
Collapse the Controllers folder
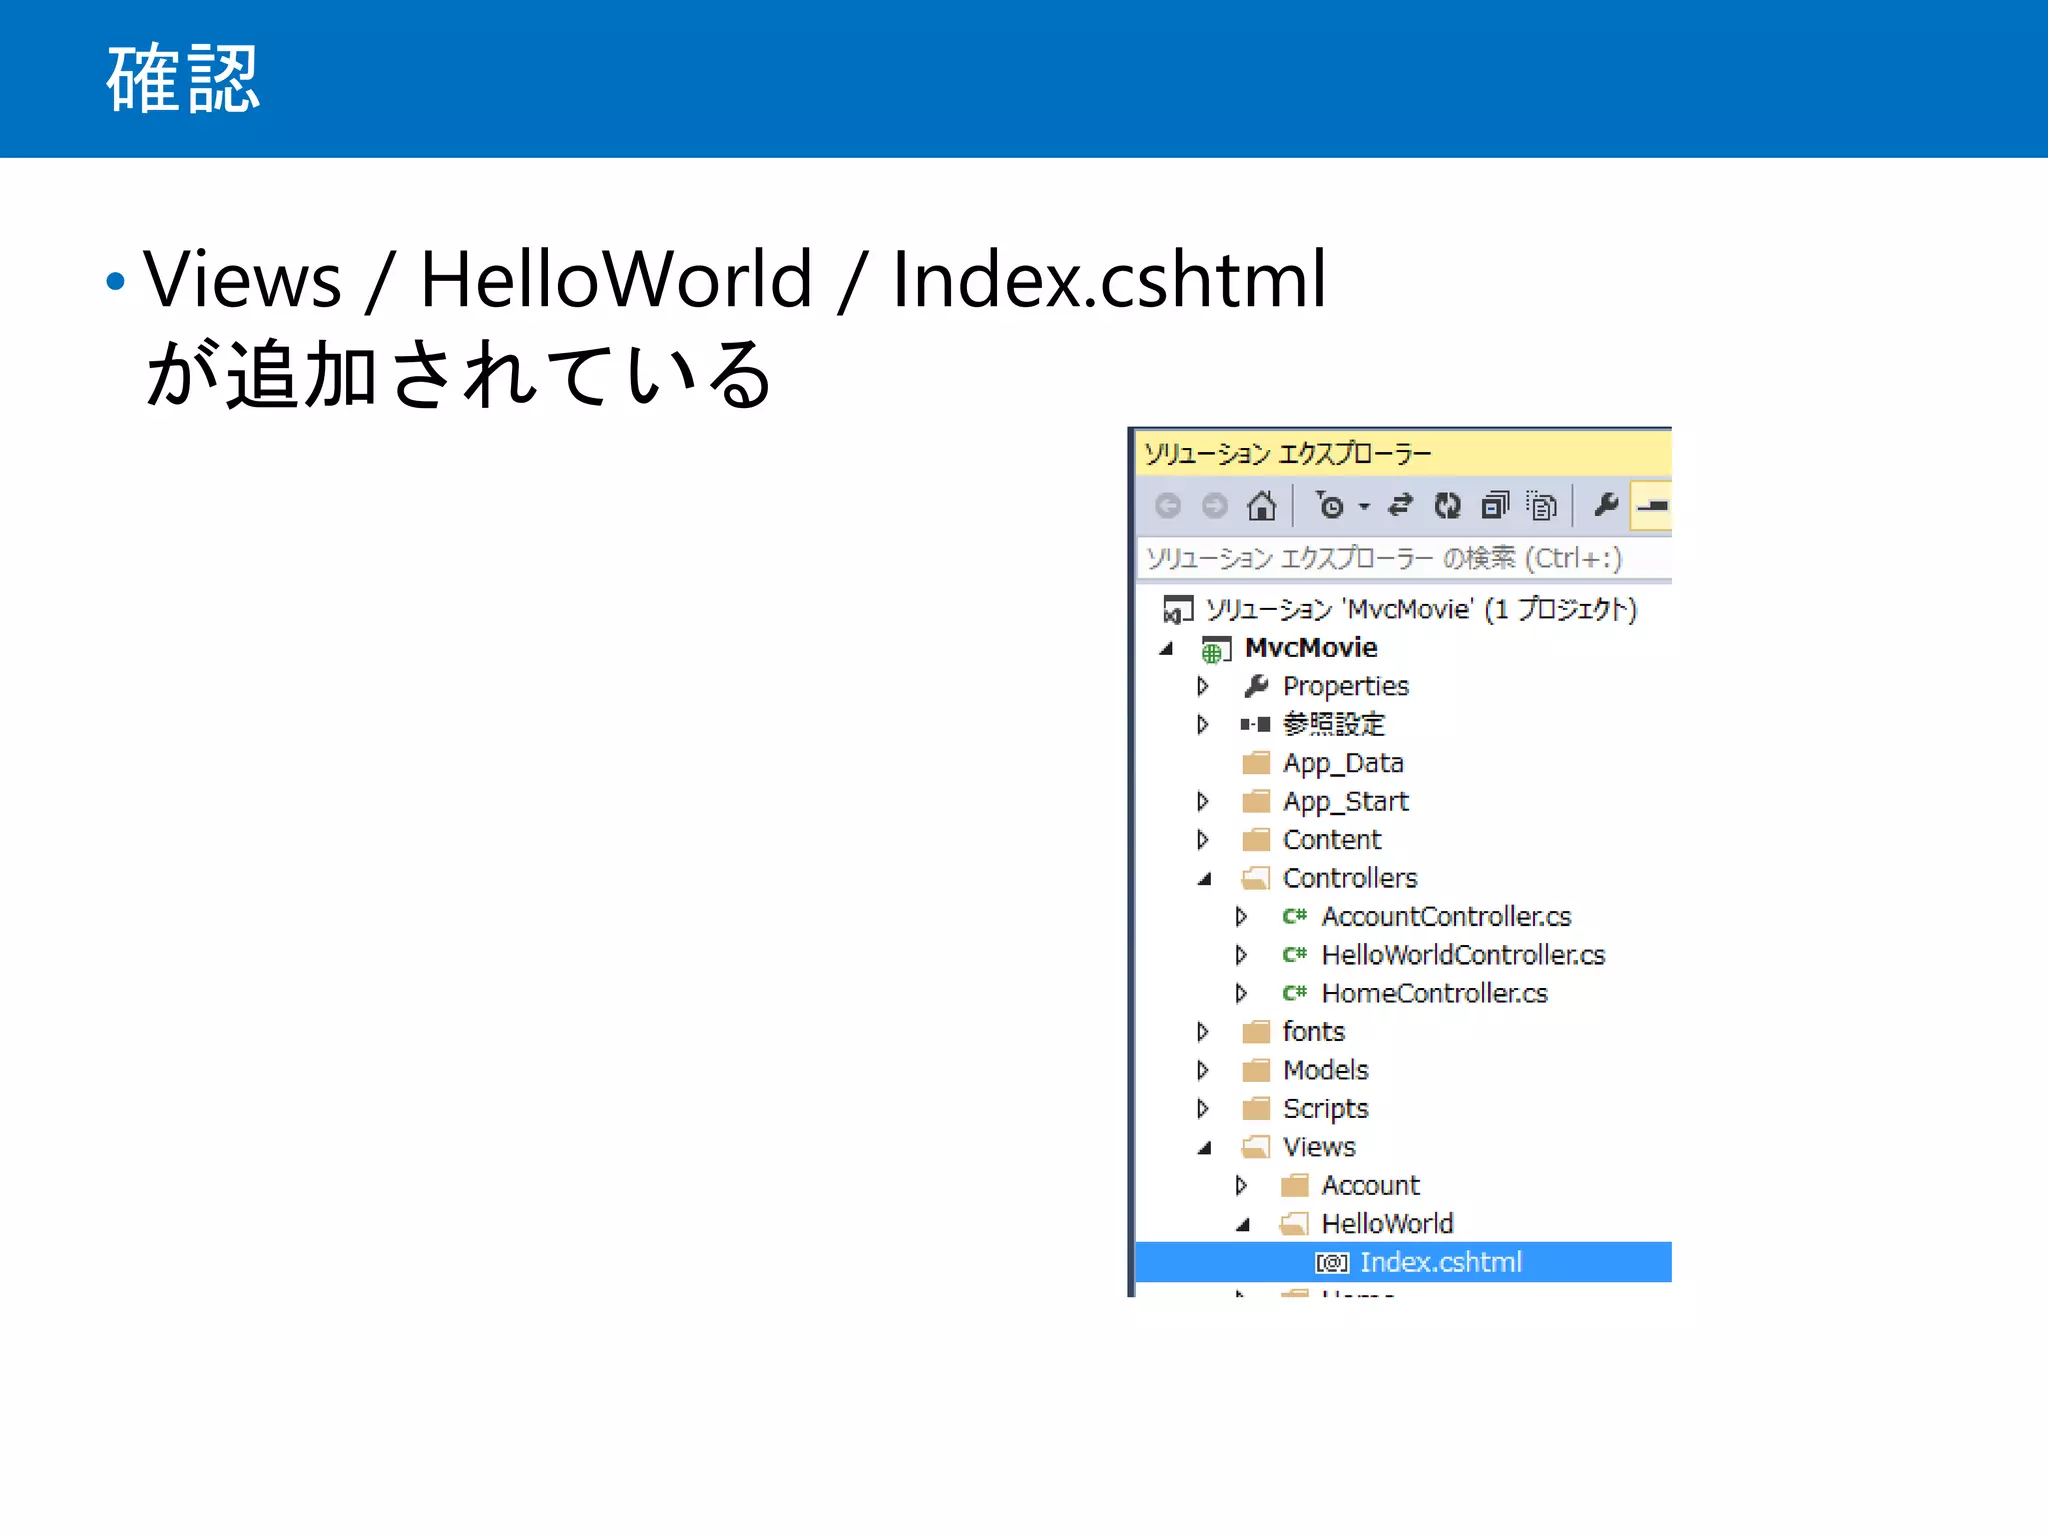click(1205, 879)
